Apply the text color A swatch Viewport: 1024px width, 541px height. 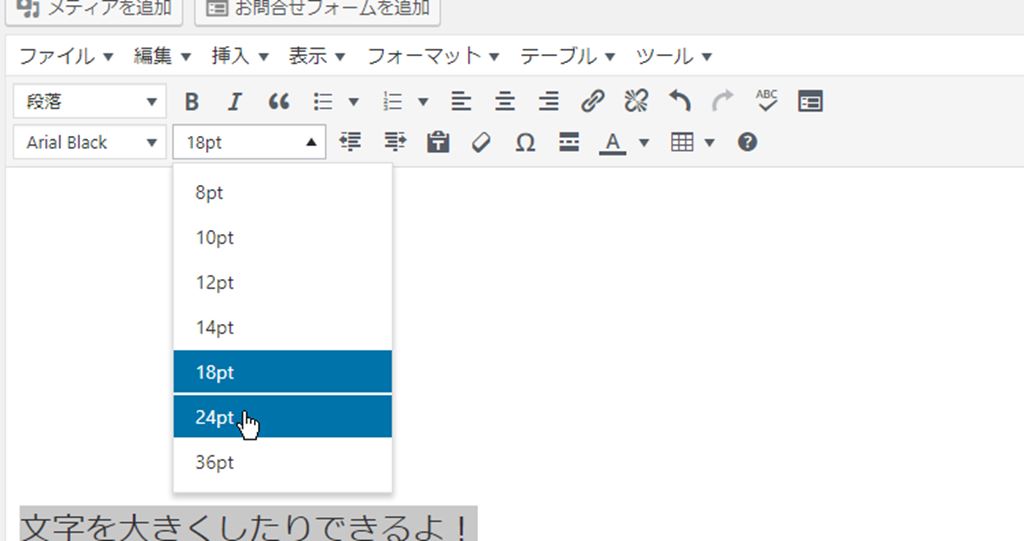[612, 142]
